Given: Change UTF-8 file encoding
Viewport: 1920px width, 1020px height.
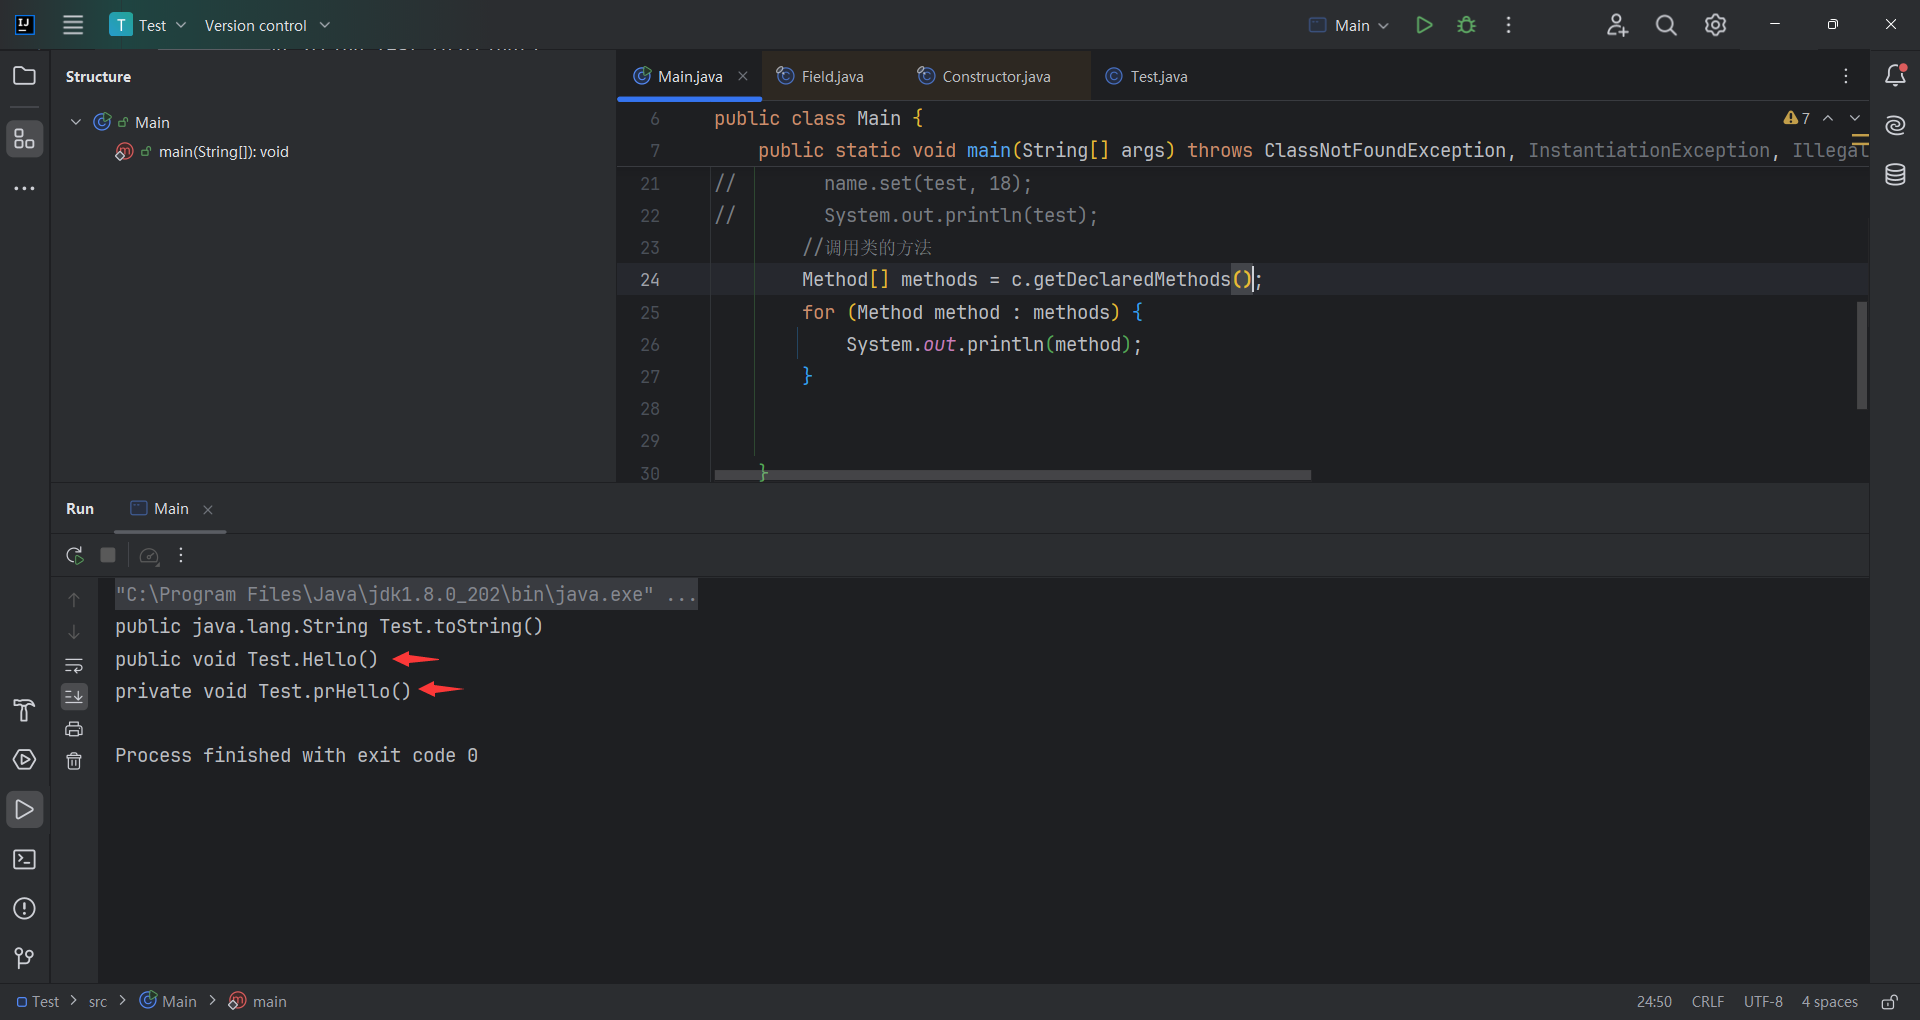Looking at the screenshot, I should point(1763,1001).
